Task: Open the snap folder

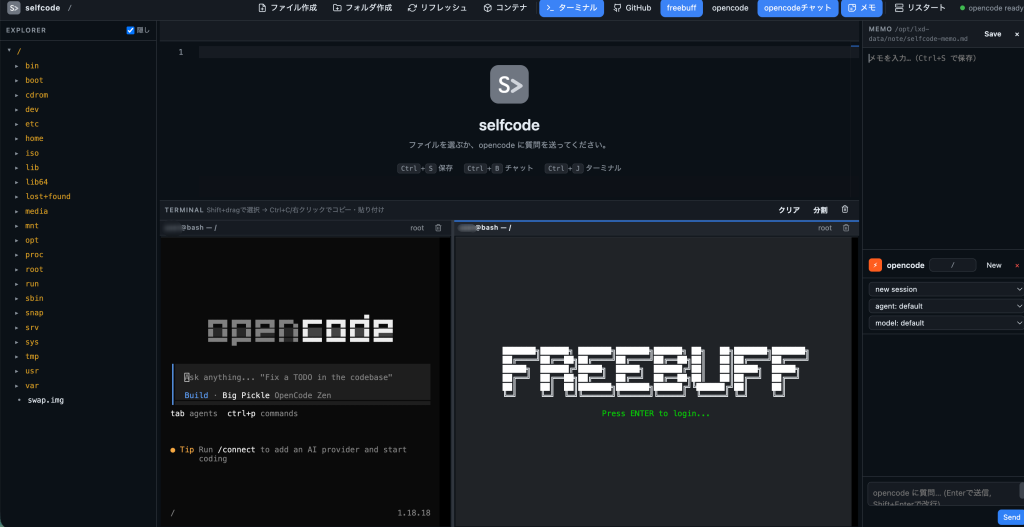Action: click(34, 313)
